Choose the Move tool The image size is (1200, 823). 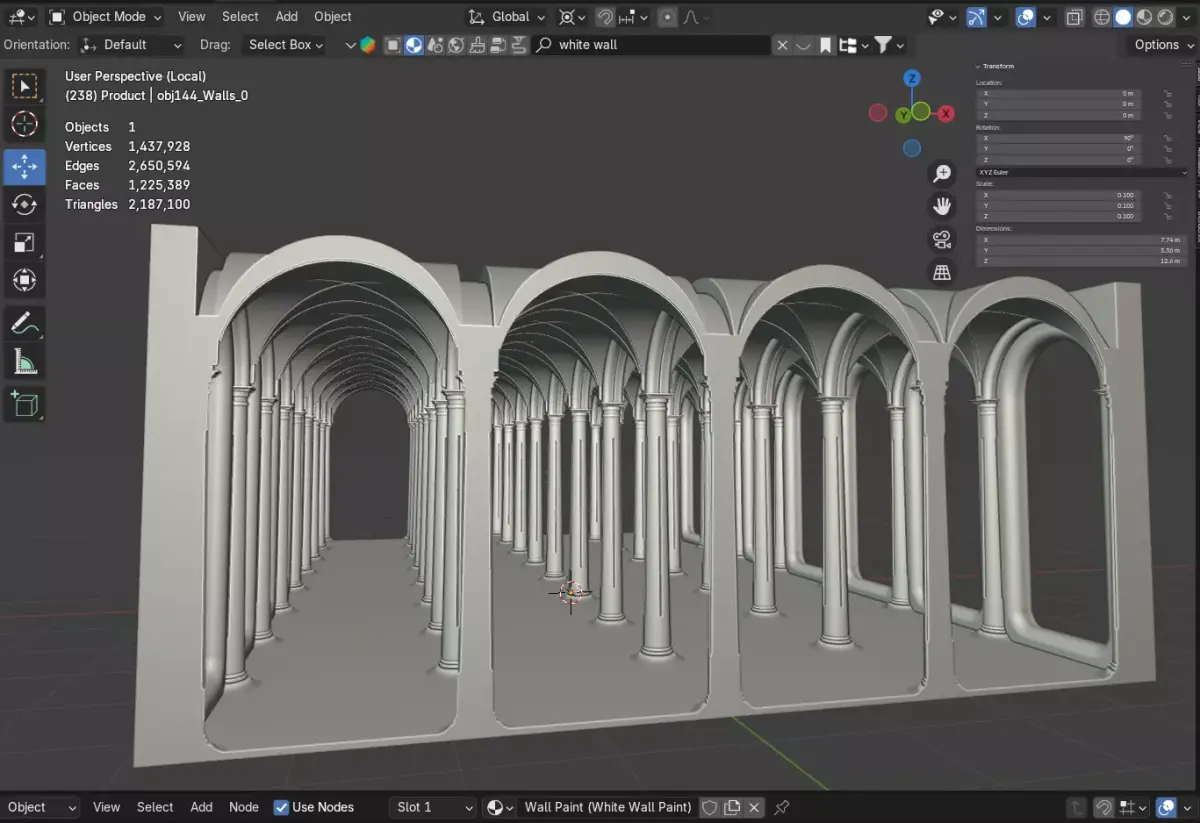point(24,166)
